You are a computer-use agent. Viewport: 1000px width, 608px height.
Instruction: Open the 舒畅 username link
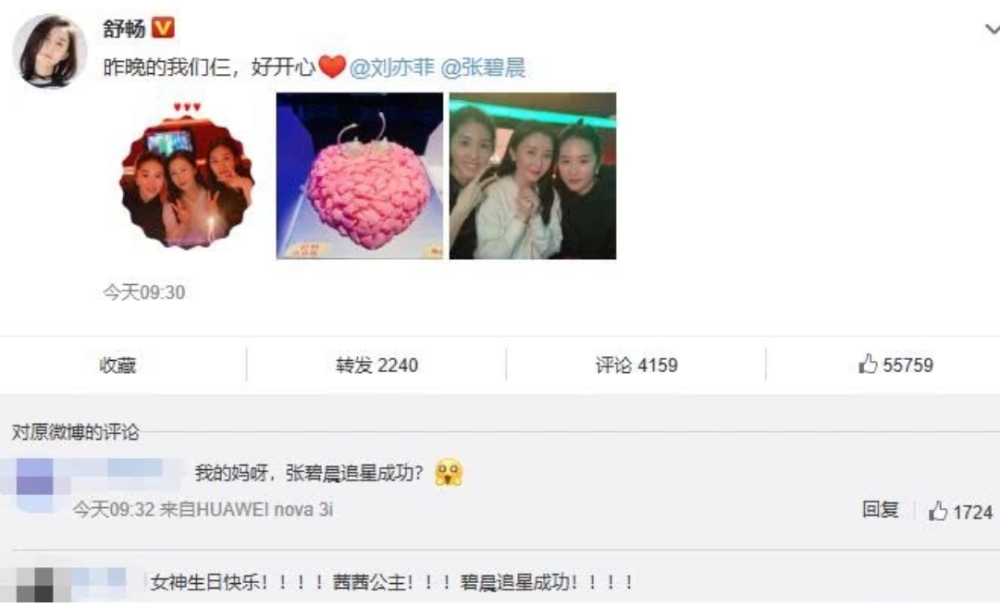pos(124,28)
